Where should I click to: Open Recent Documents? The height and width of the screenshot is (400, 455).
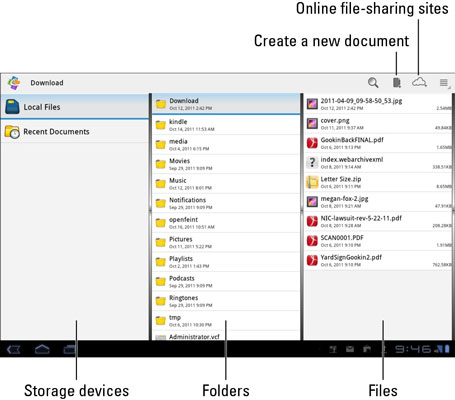(x=75, y=131)
